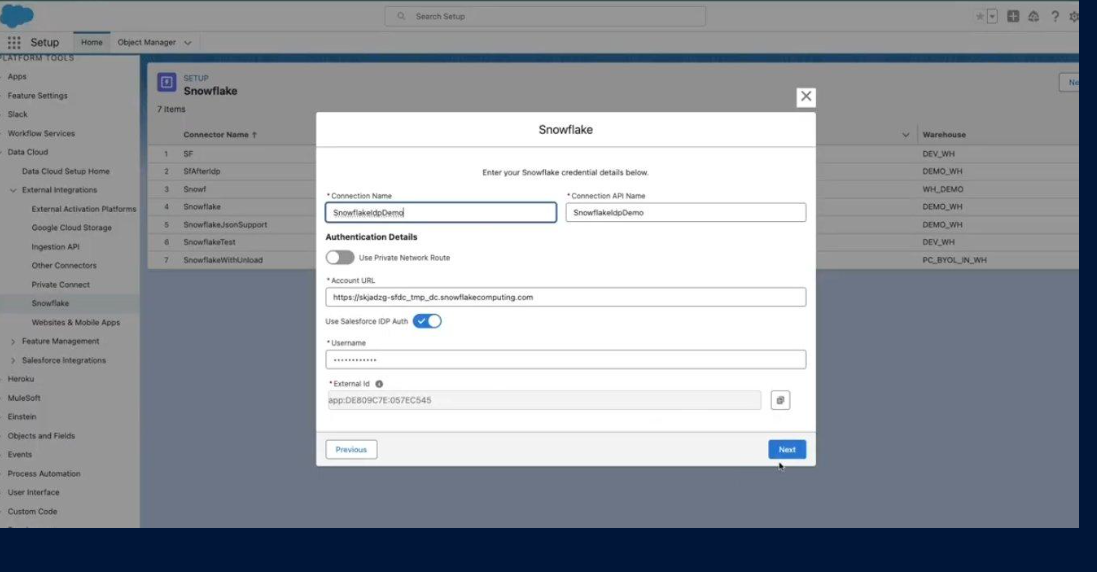The height and width of the screenshot is (572, 1097).
Task: Click the PC_BYOL_IN_WH warehouse cell
Action: 954,260
